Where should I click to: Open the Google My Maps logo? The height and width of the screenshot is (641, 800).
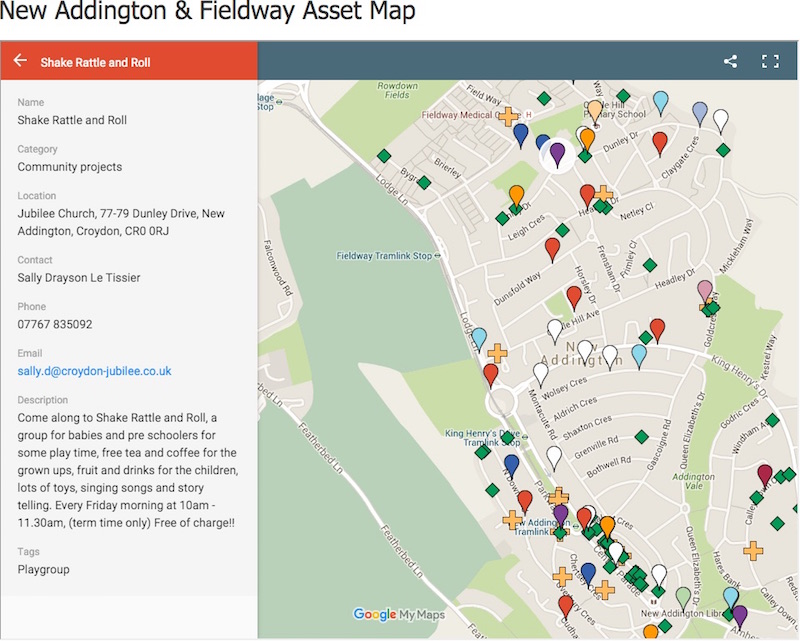399,614
